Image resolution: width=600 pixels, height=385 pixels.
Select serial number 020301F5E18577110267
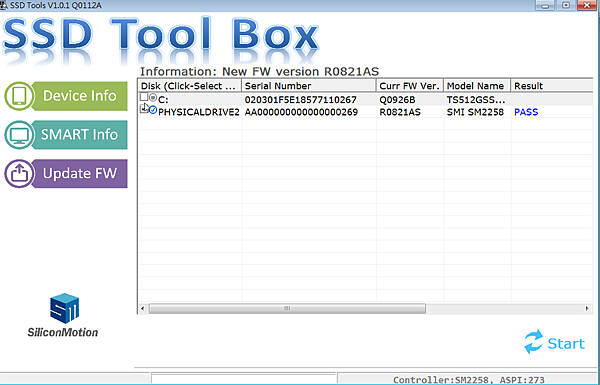301,100
